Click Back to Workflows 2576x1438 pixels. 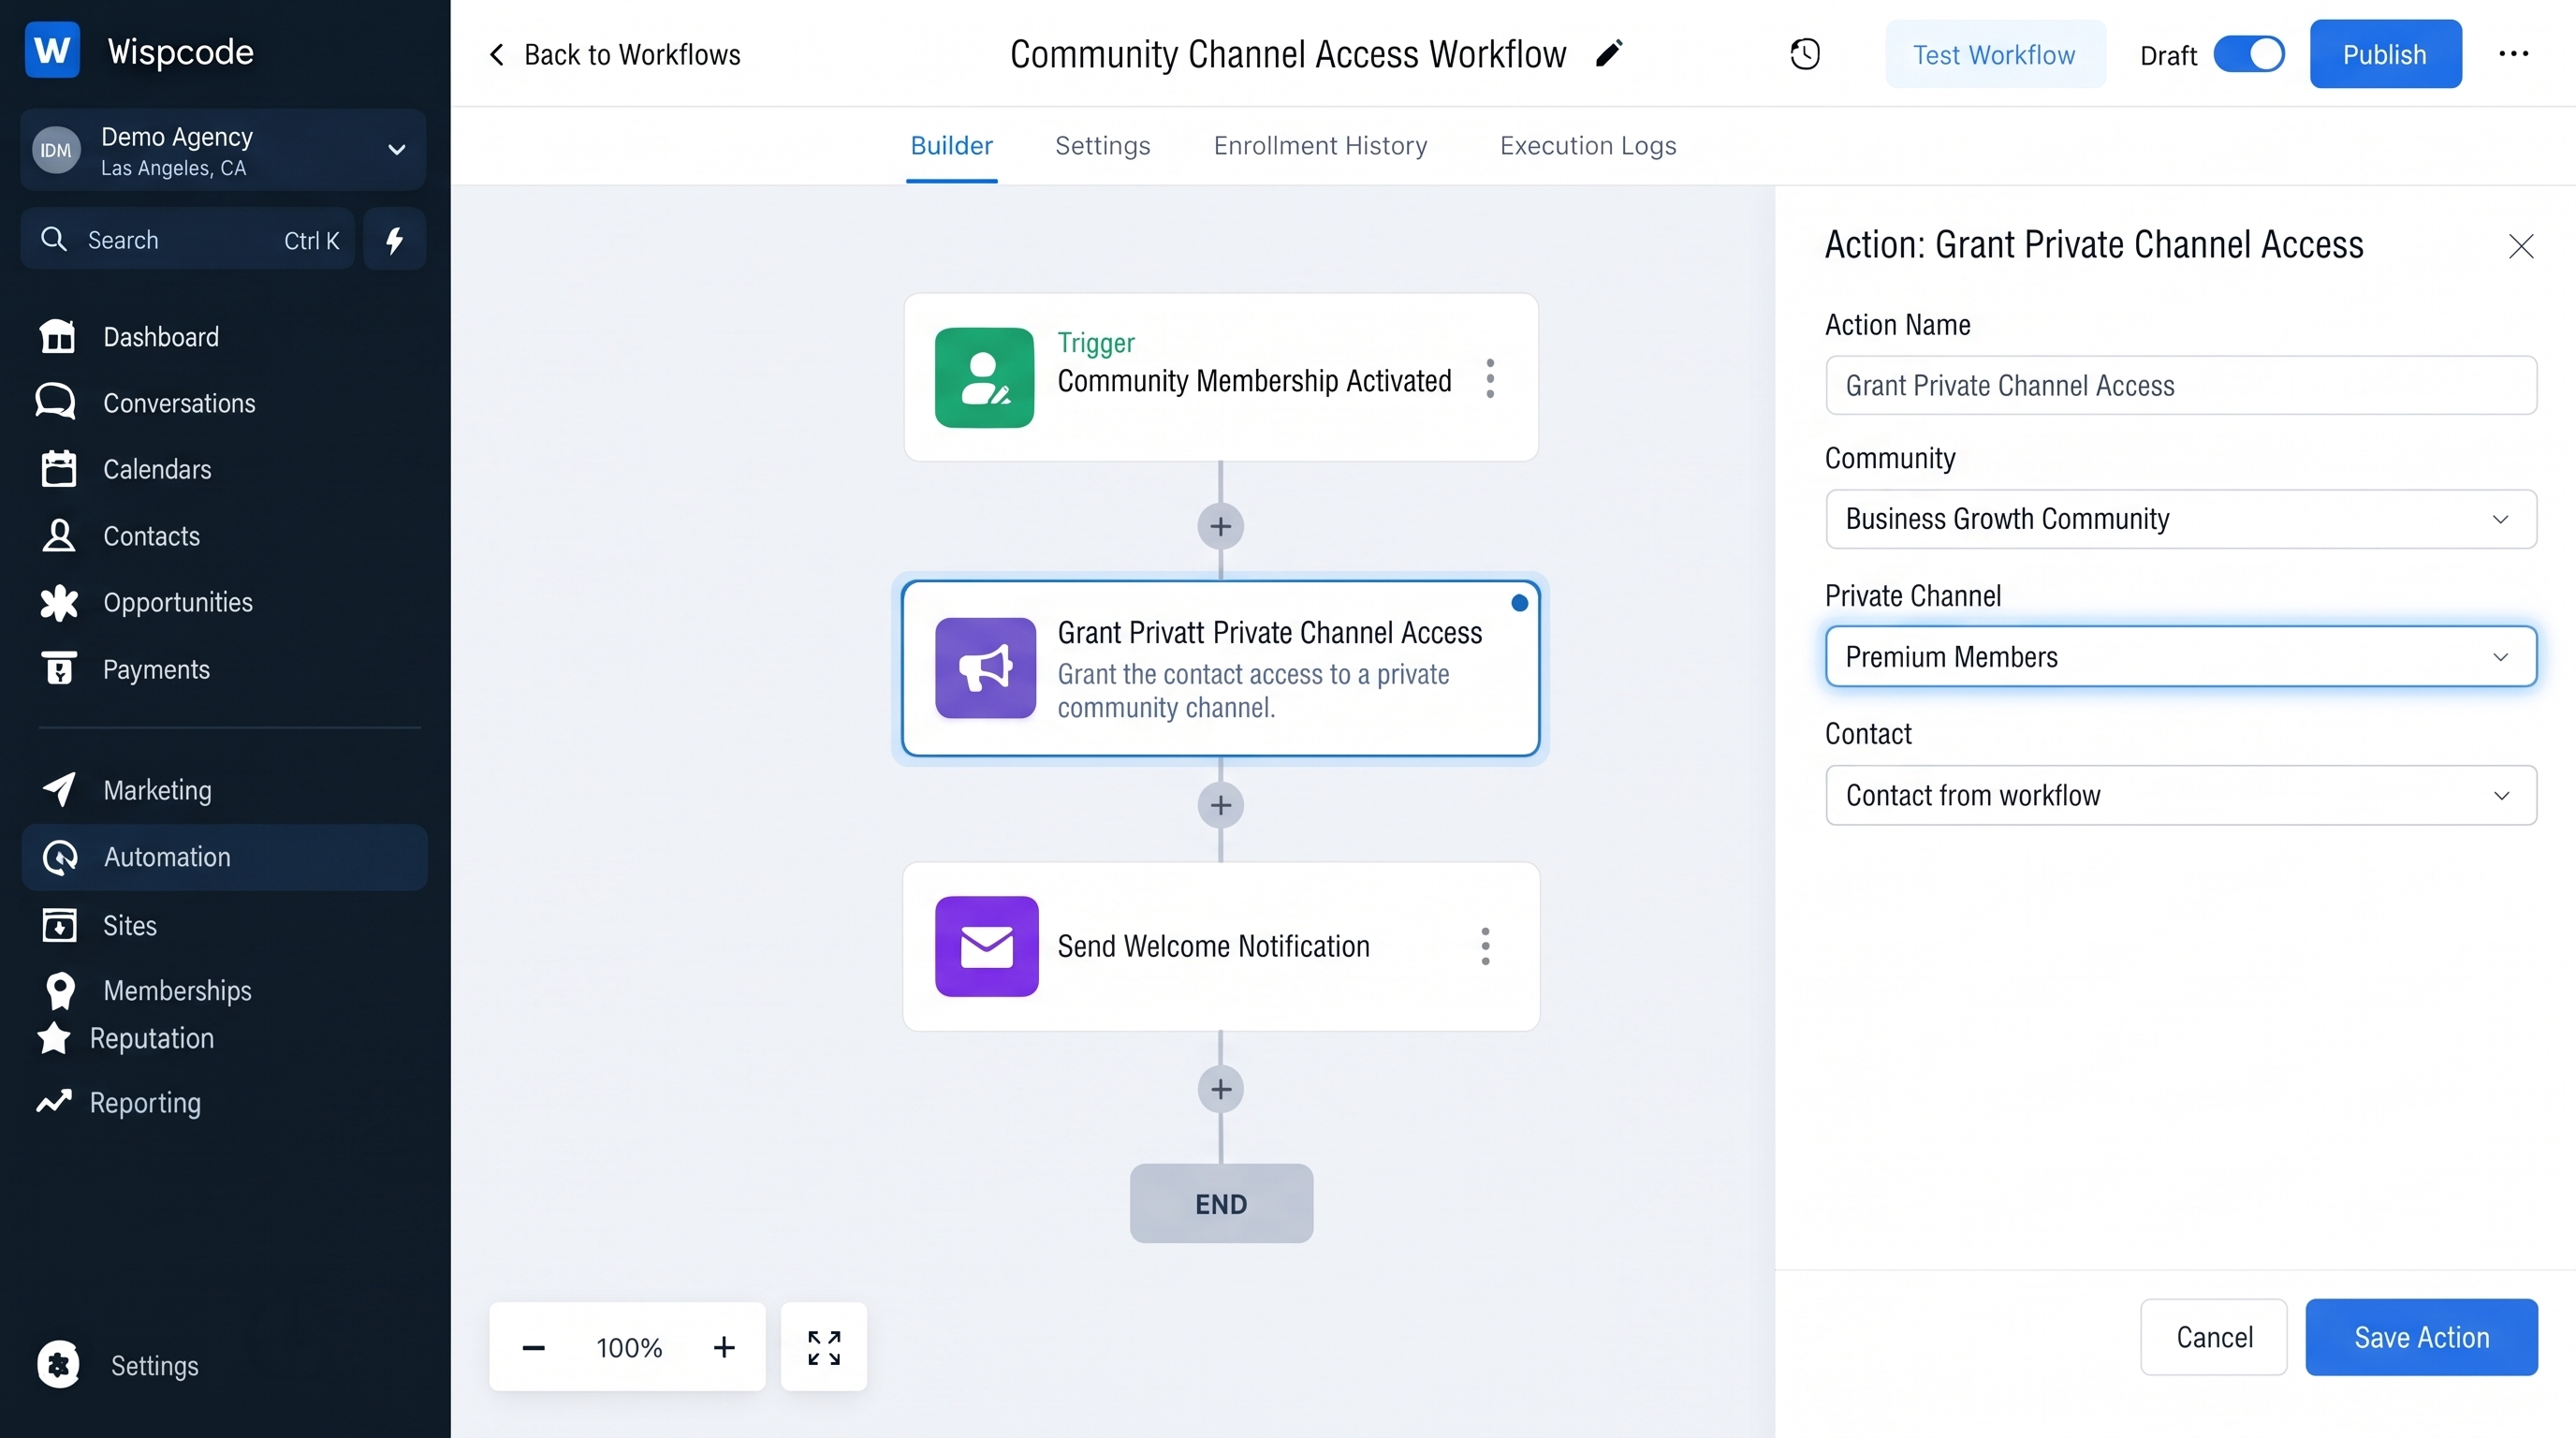pyautogui.click(x=613, y=54)
